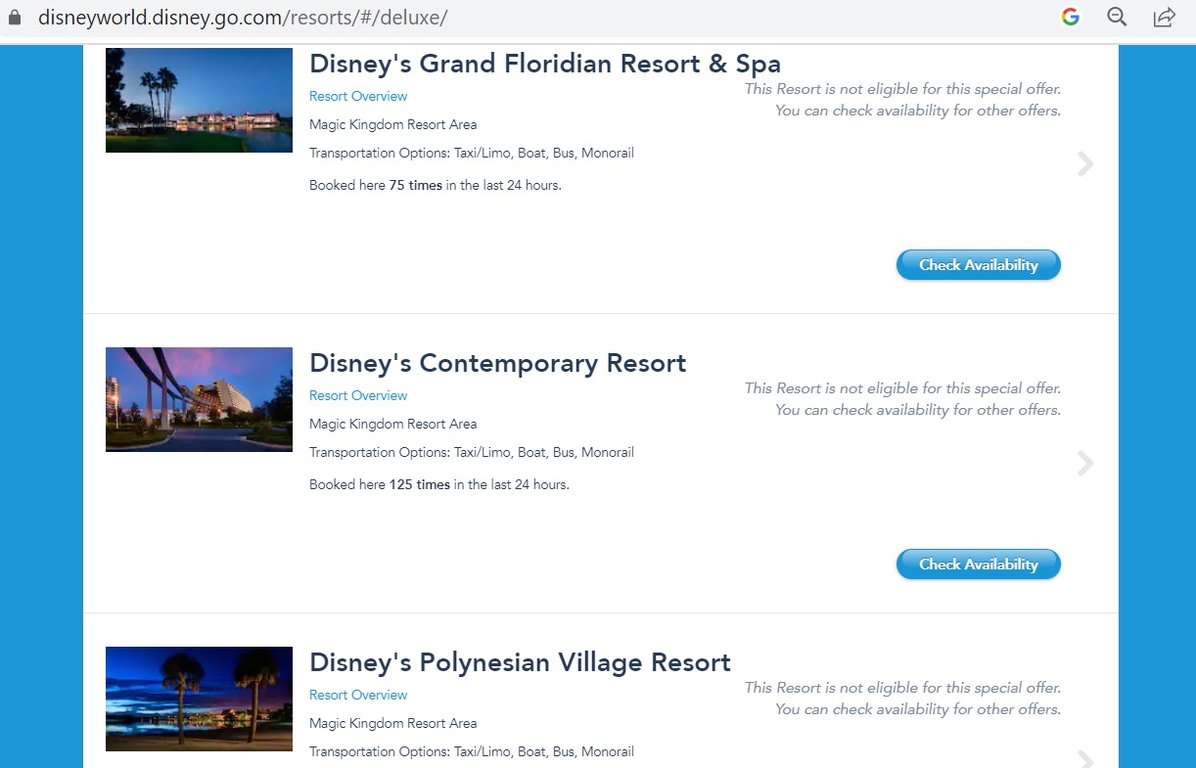
Task: Click the zoom magnifier icon in address bar
Action: 1117,17
